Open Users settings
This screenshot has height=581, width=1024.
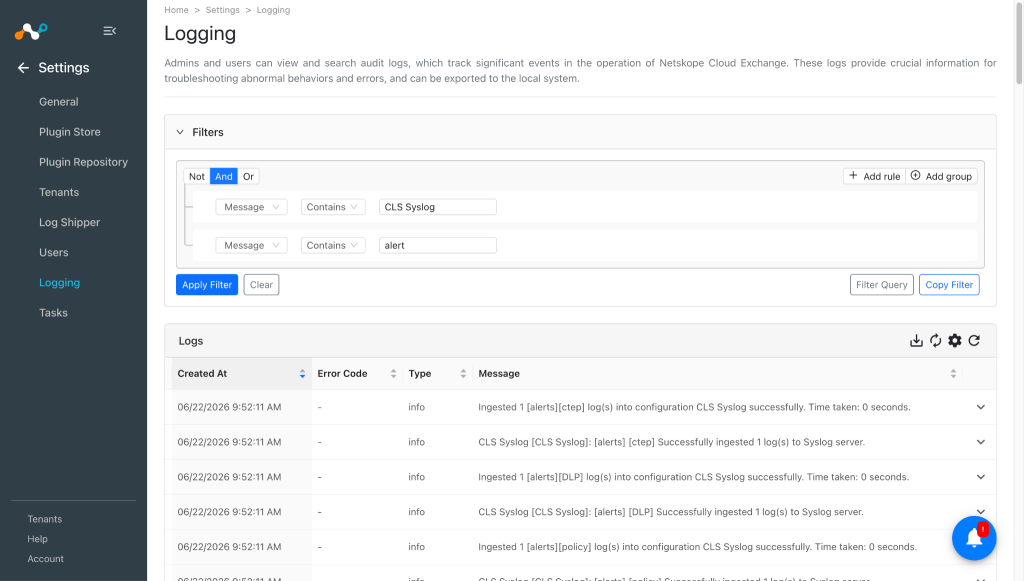(54, 252)
